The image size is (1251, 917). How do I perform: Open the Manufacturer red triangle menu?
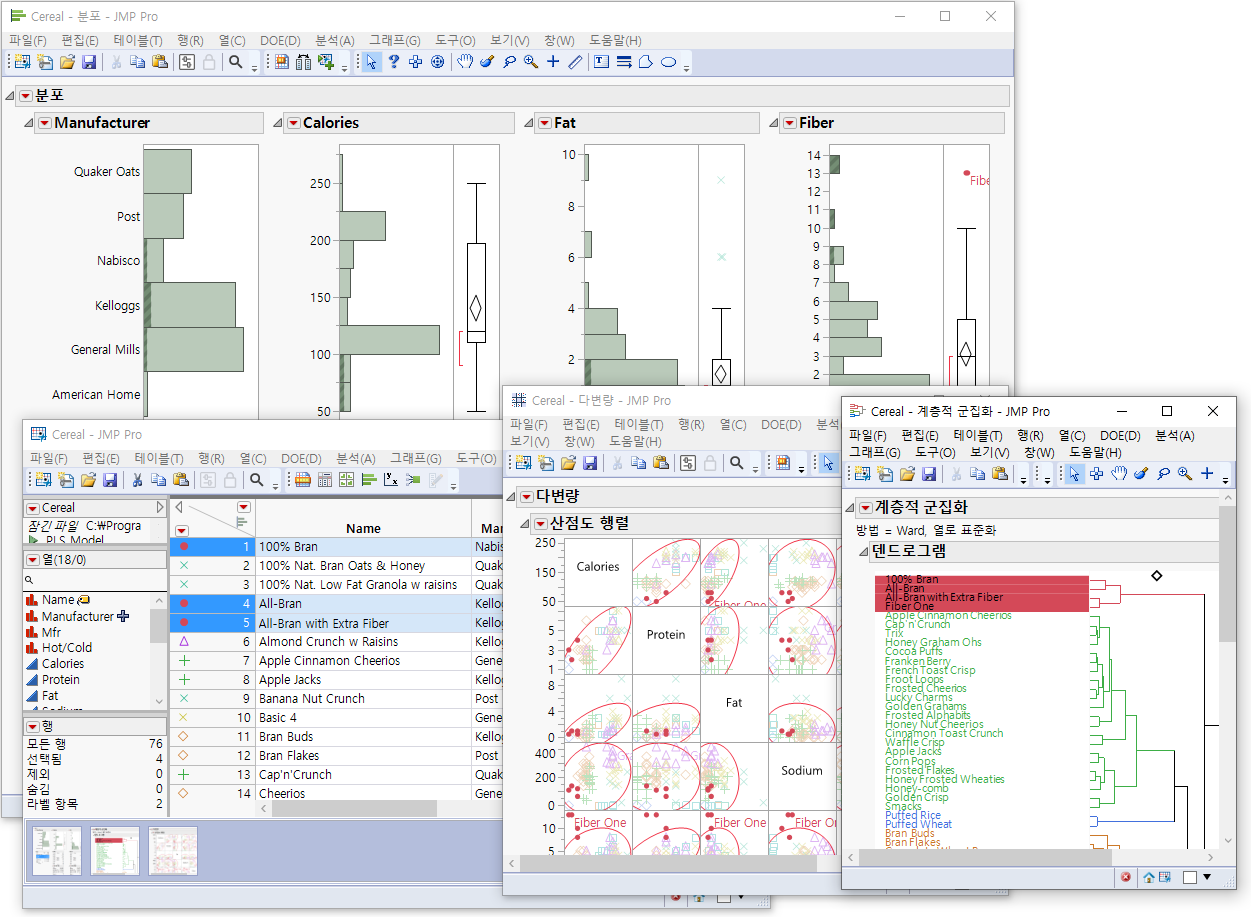tap(44, 122)
